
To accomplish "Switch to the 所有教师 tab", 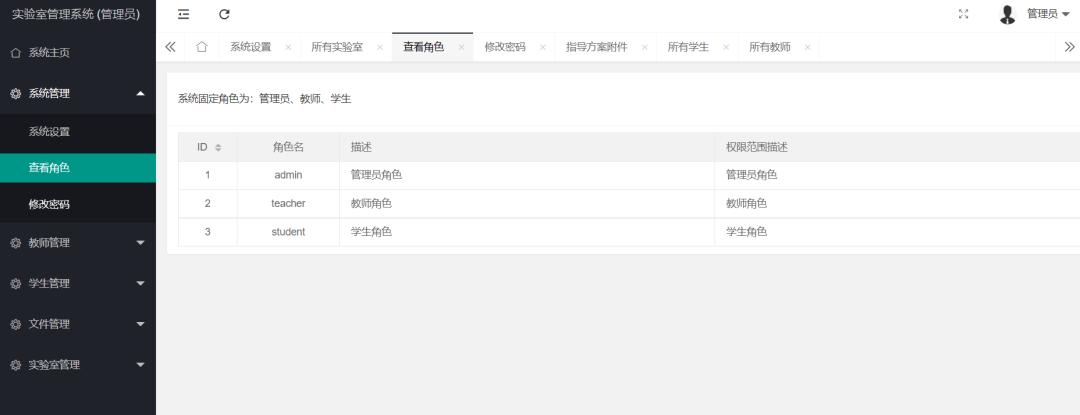I will point(769,47).
